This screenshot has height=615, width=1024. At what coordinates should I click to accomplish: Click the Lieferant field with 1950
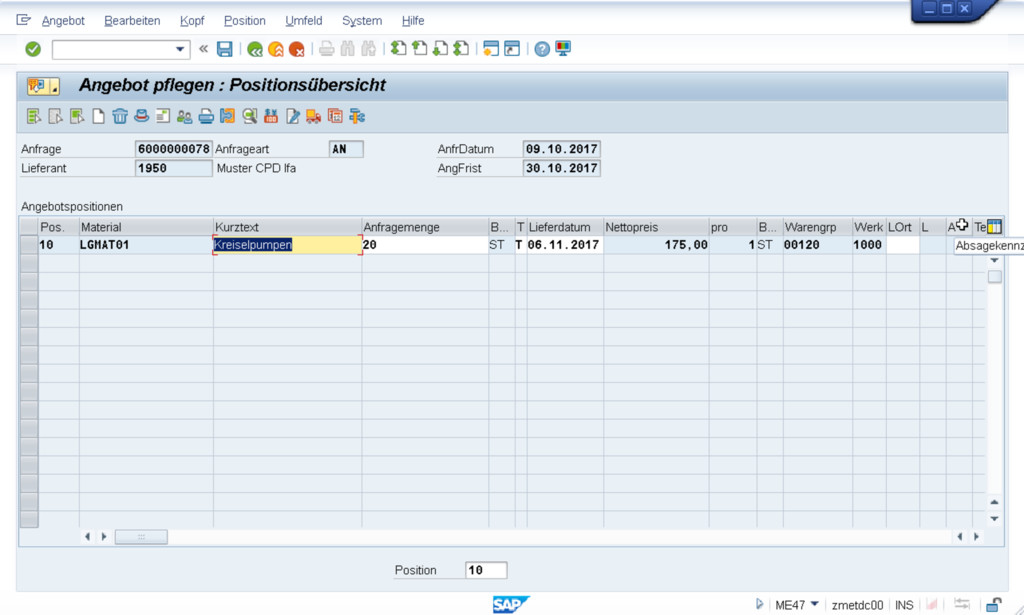pos(174,168)
